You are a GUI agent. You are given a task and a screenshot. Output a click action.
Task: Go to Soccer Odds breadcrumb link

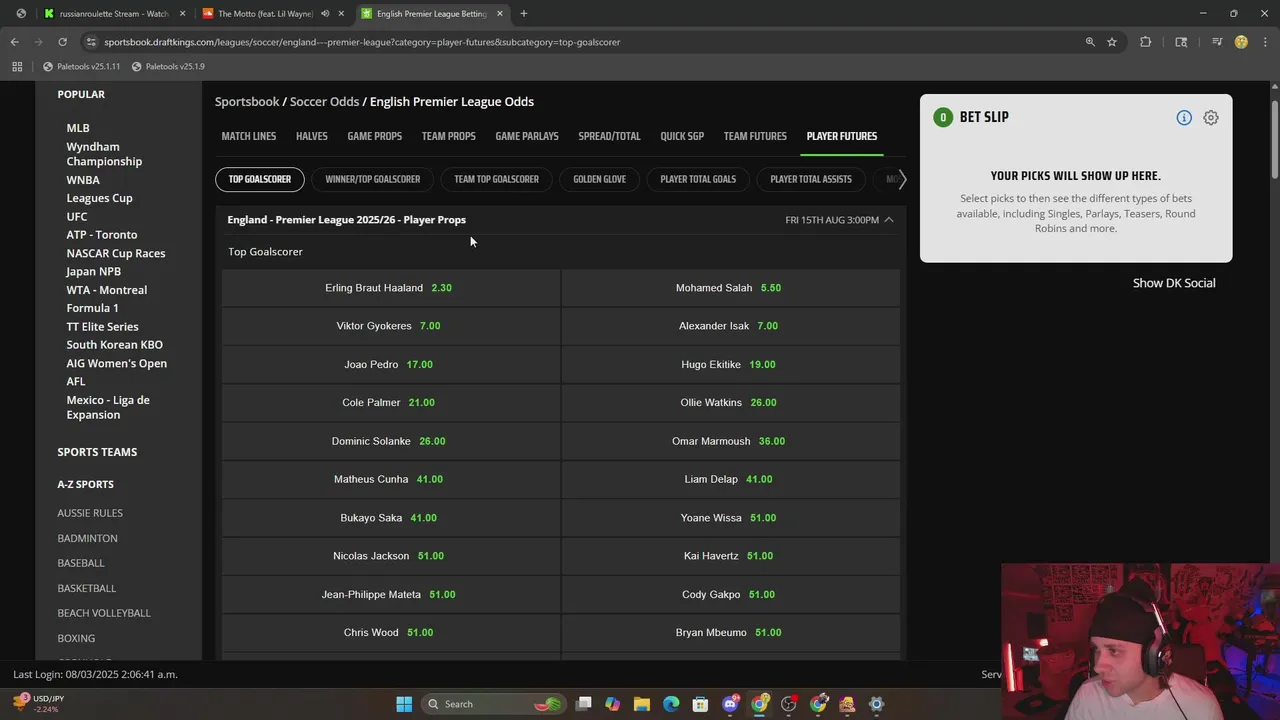point(324,102)
